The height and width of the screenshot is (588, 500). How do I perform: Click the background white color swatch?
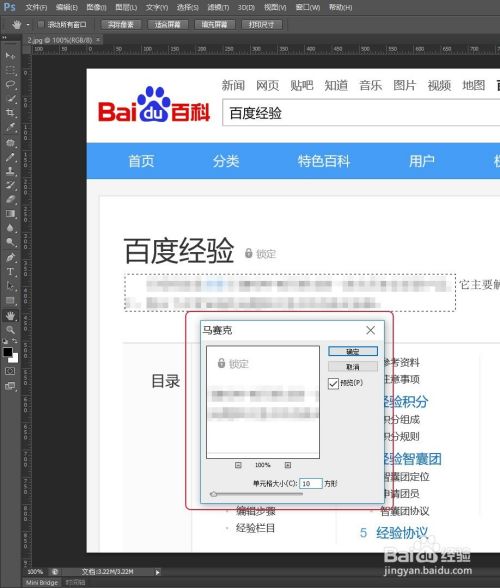pyautogui.click(x=15, y=359)
